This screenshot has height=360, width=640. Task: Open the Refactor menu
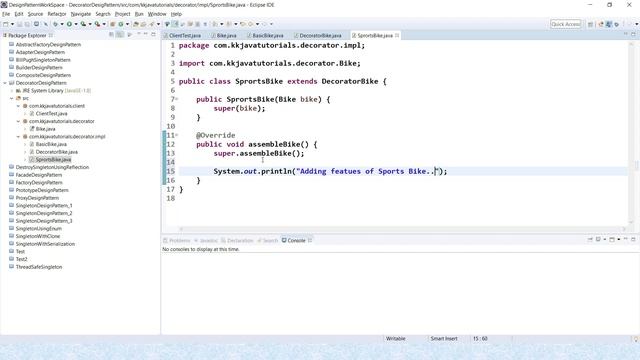[57, 14]
